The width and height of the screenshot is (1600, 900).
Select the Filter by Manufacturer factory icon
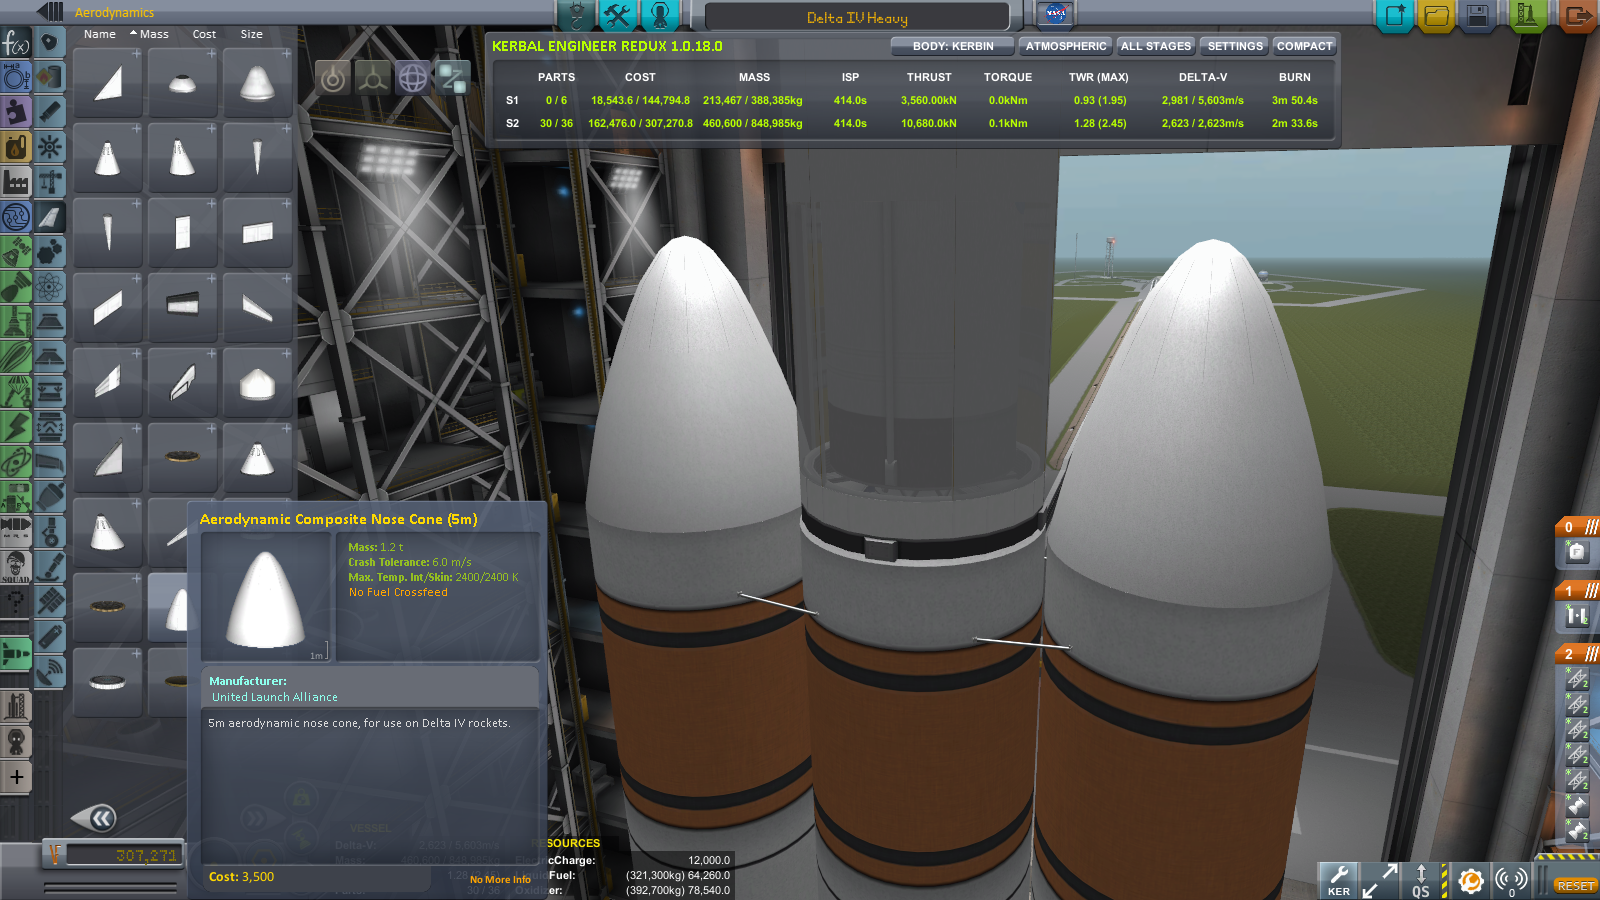(x=15, y=181)
